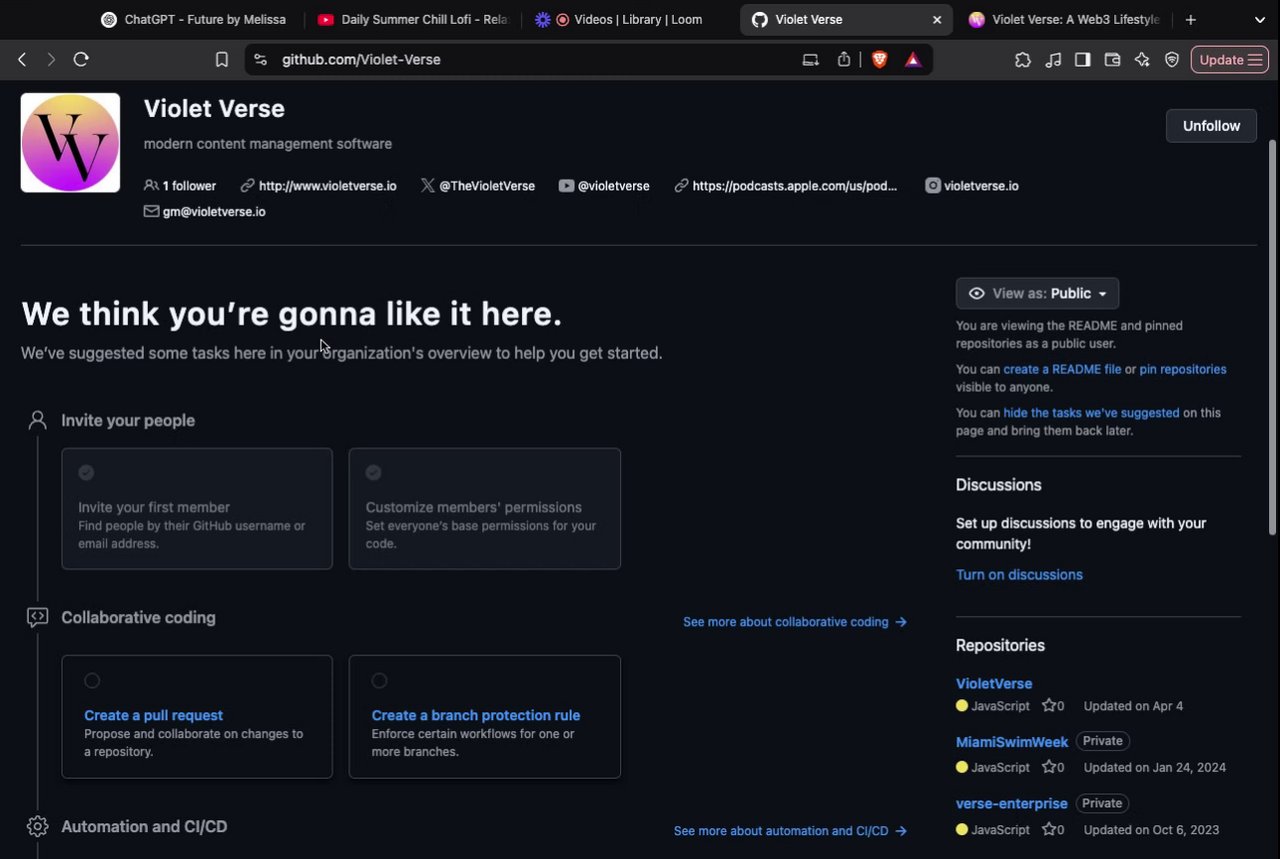1280x859 pixels.
Task: Click the share icon in the address bar
Action: point(844,60)
